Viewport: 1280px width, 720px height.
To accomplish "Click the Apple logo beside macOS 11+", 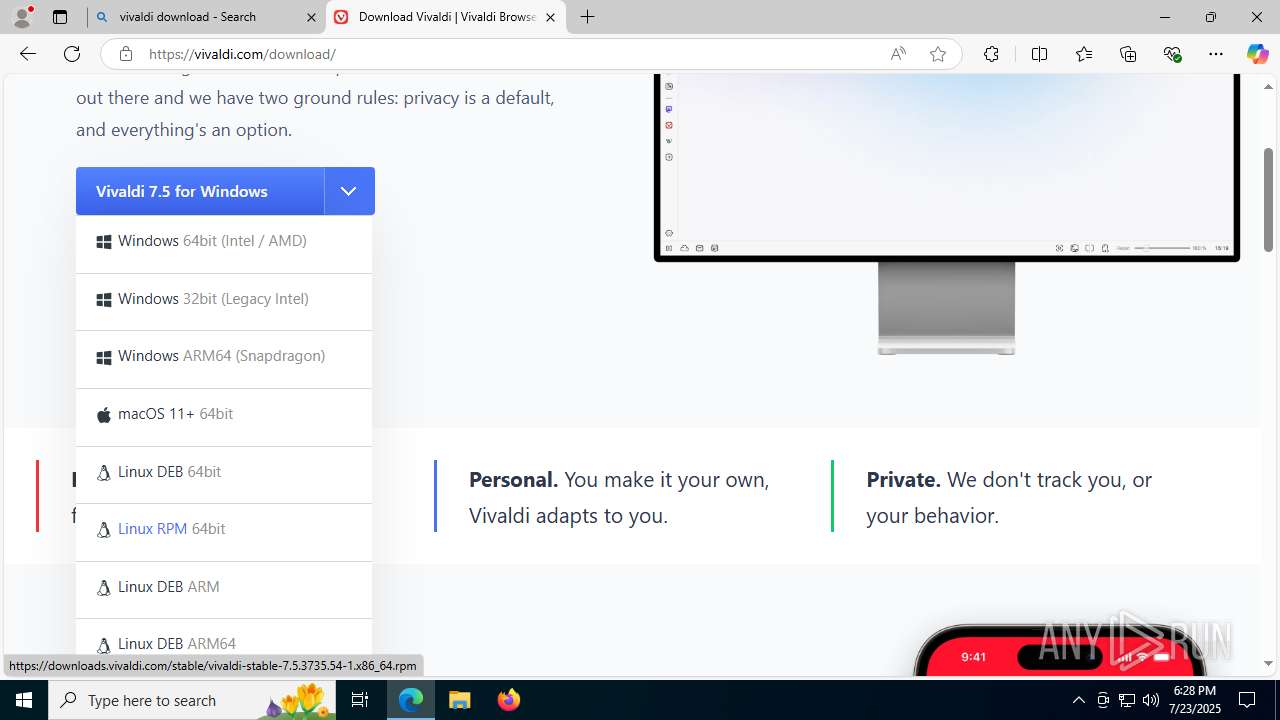I will pyautogui.click(x=103, y=414).
